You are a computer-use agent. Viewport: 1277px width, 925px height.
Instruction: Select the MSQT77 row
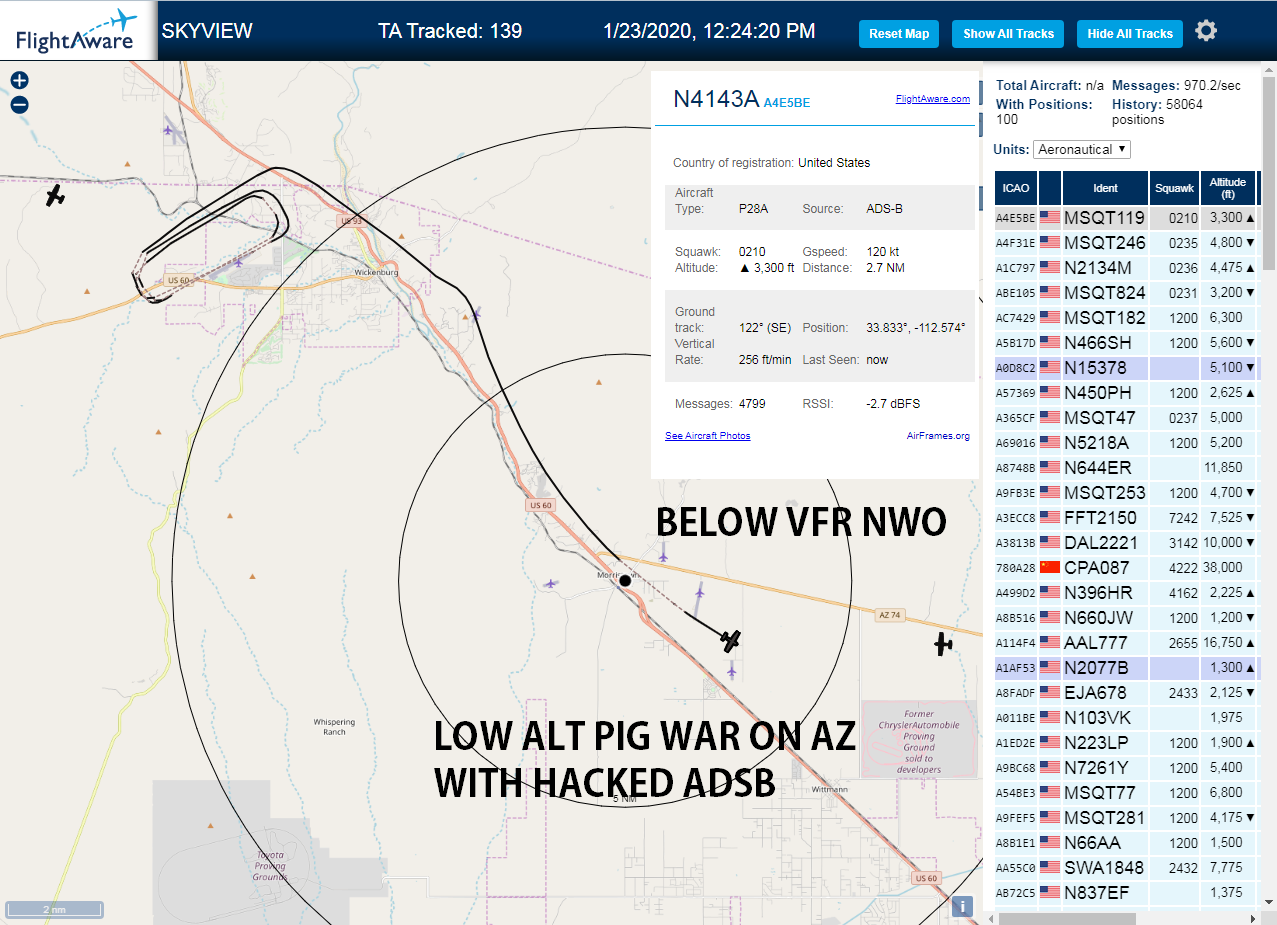[1126, 792]
